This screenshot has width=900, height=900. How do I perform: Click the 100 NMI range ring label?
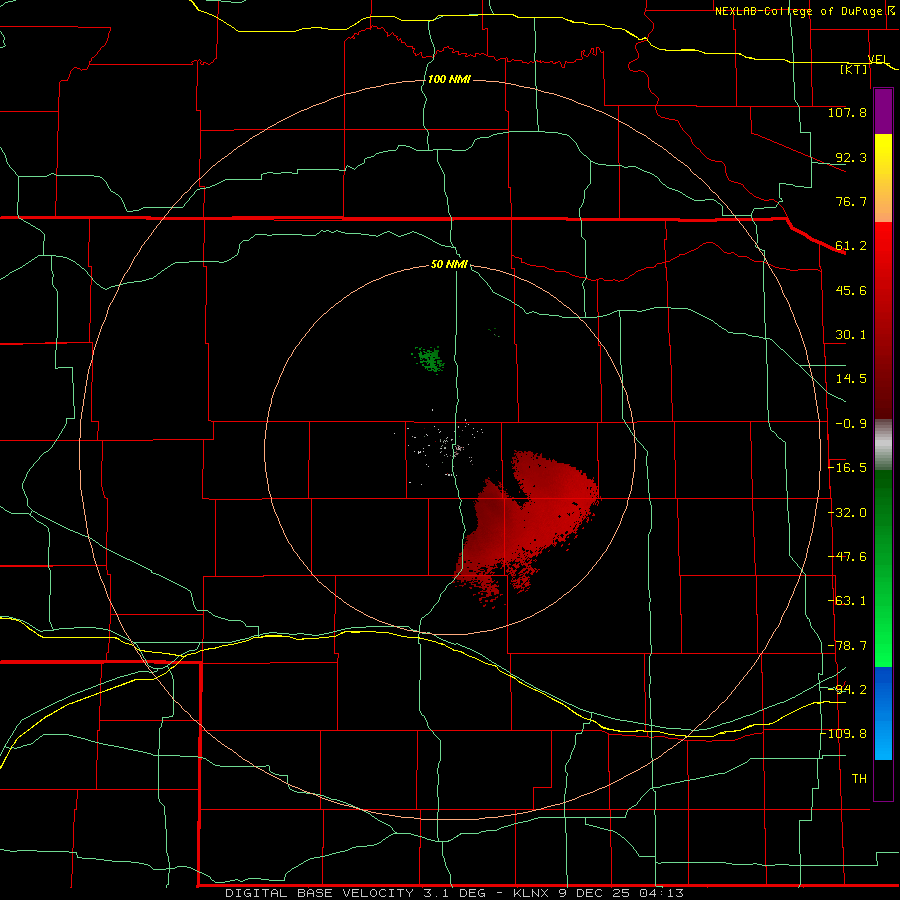[449, 79]
